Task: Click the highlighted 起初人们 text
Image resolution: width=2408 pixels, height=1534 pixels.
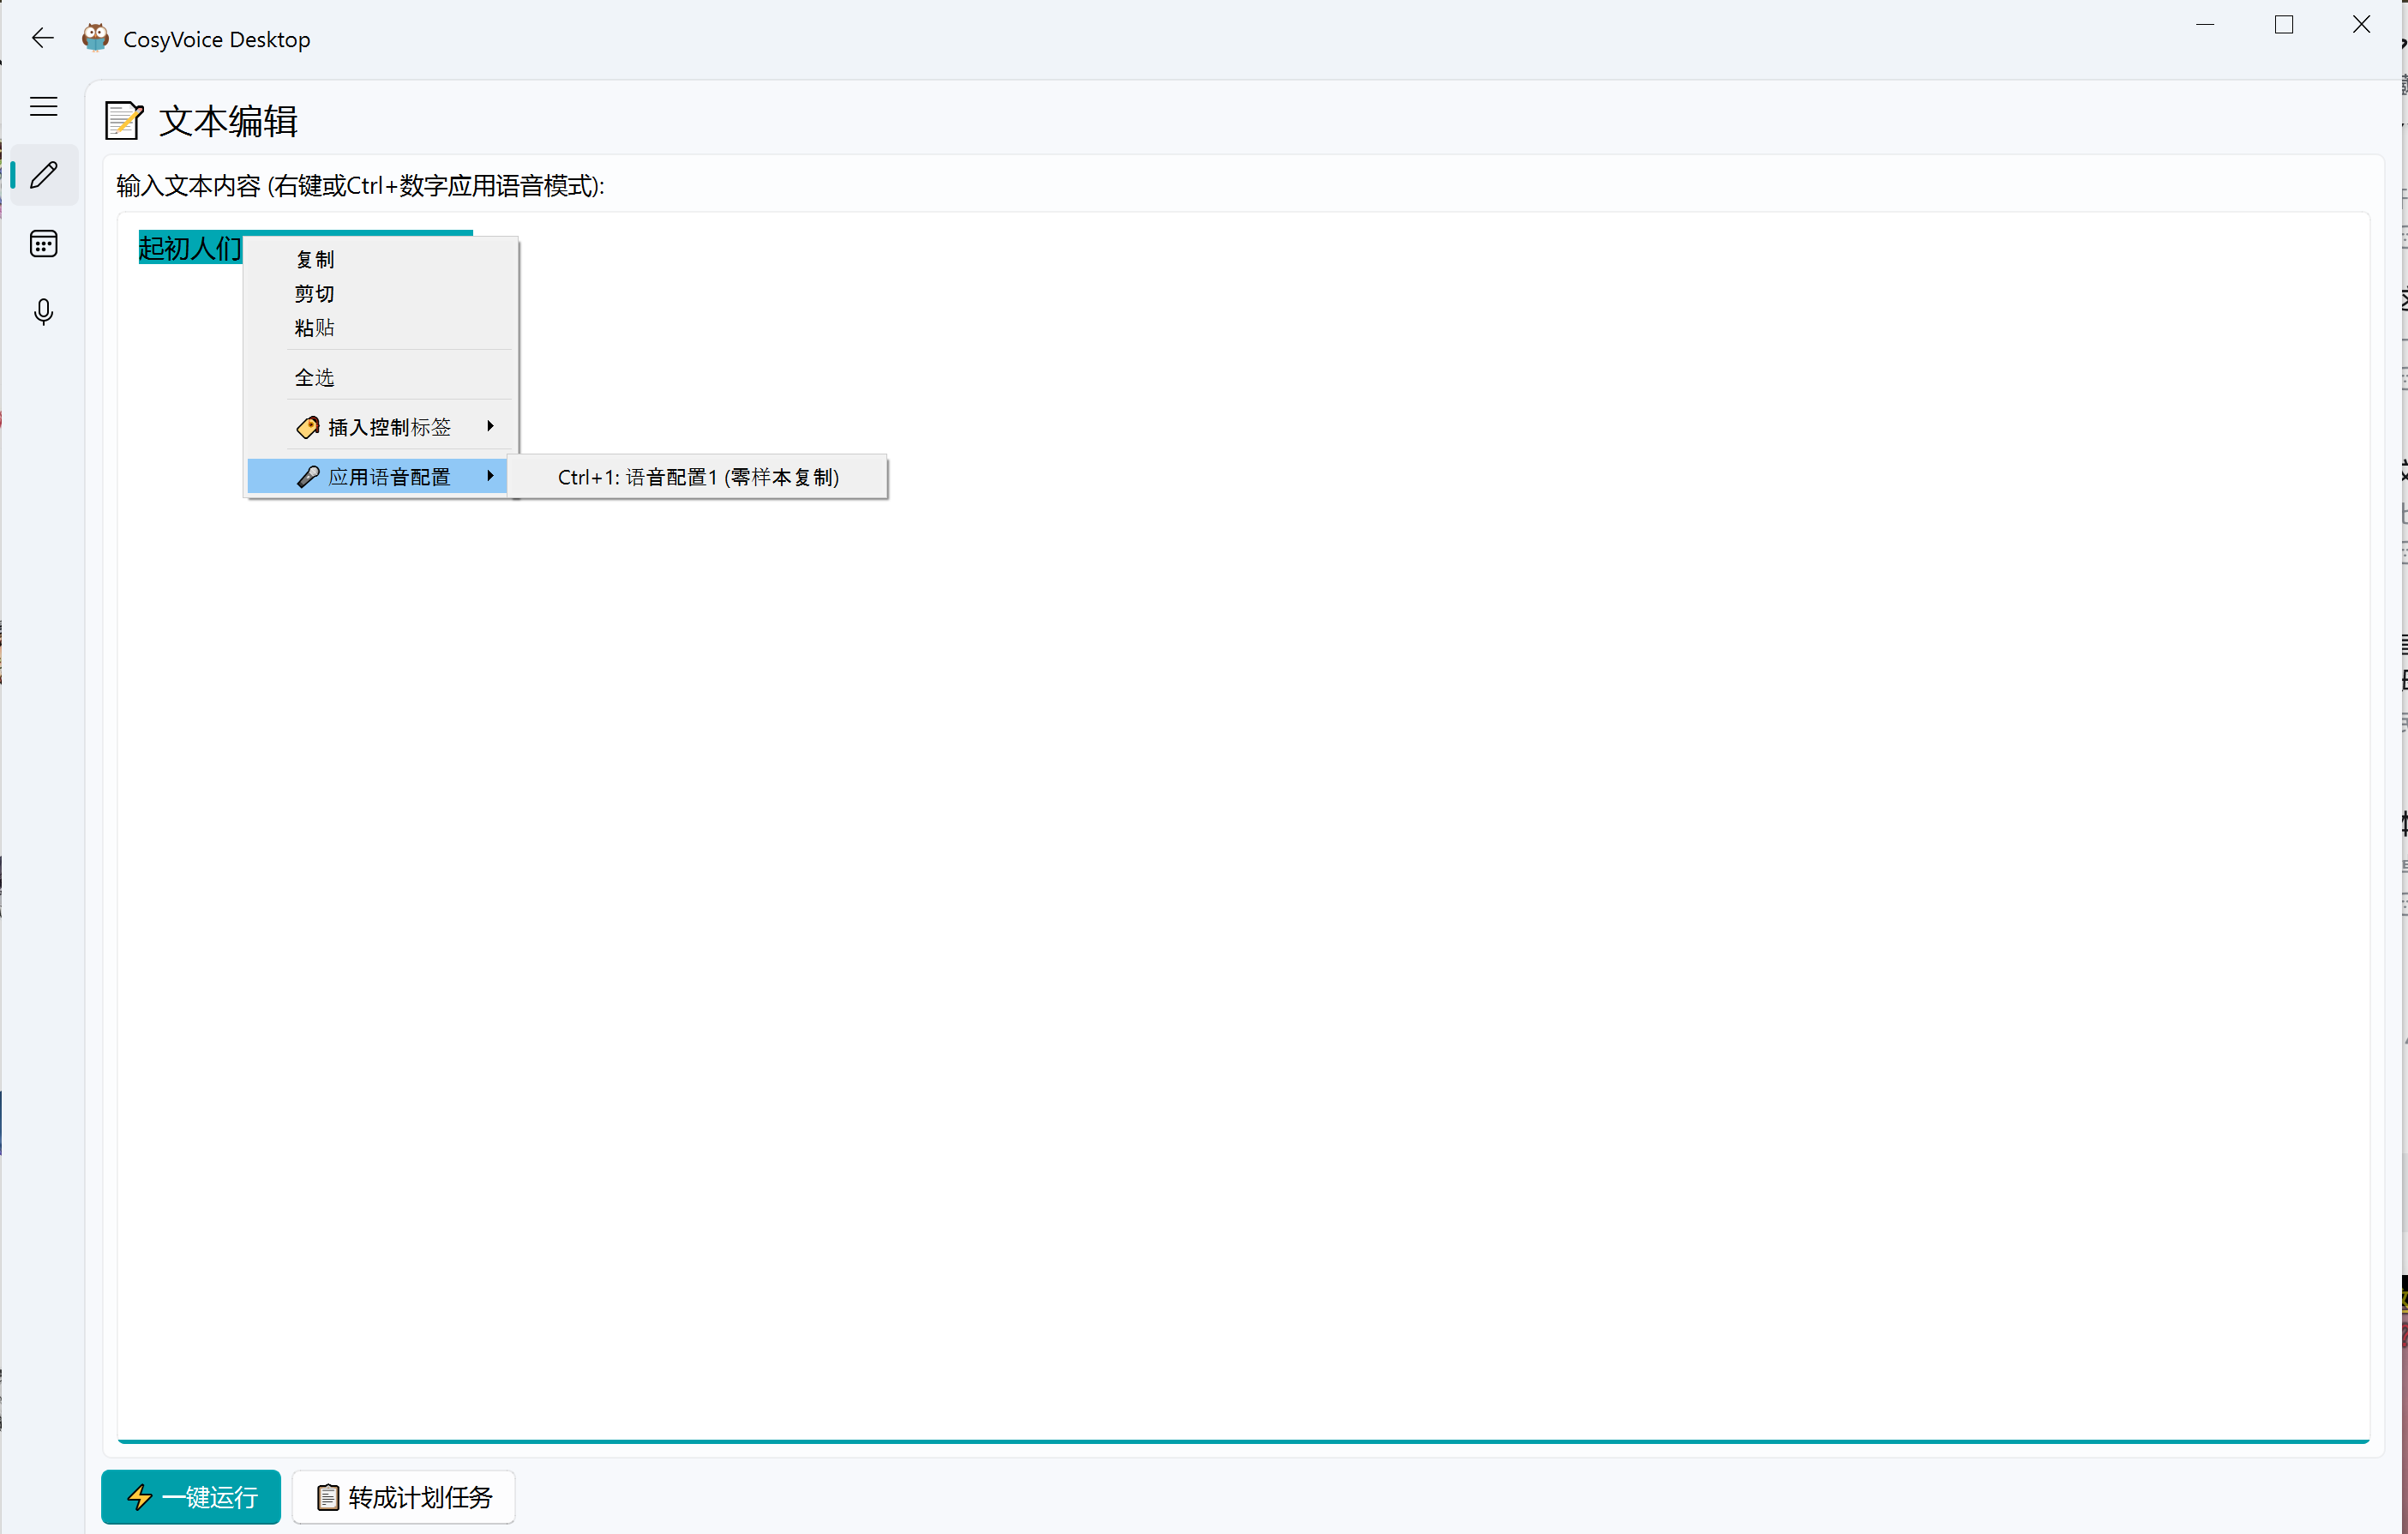Action: (x=189, y=248)
